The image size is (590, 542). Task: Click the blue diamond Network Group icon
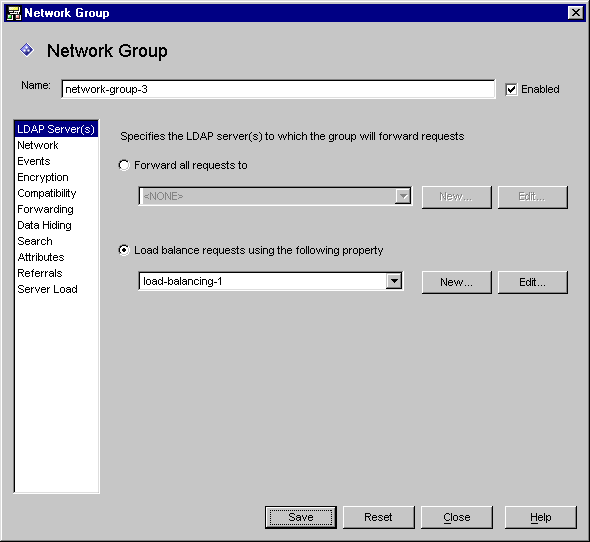click(x=27, y=50)
